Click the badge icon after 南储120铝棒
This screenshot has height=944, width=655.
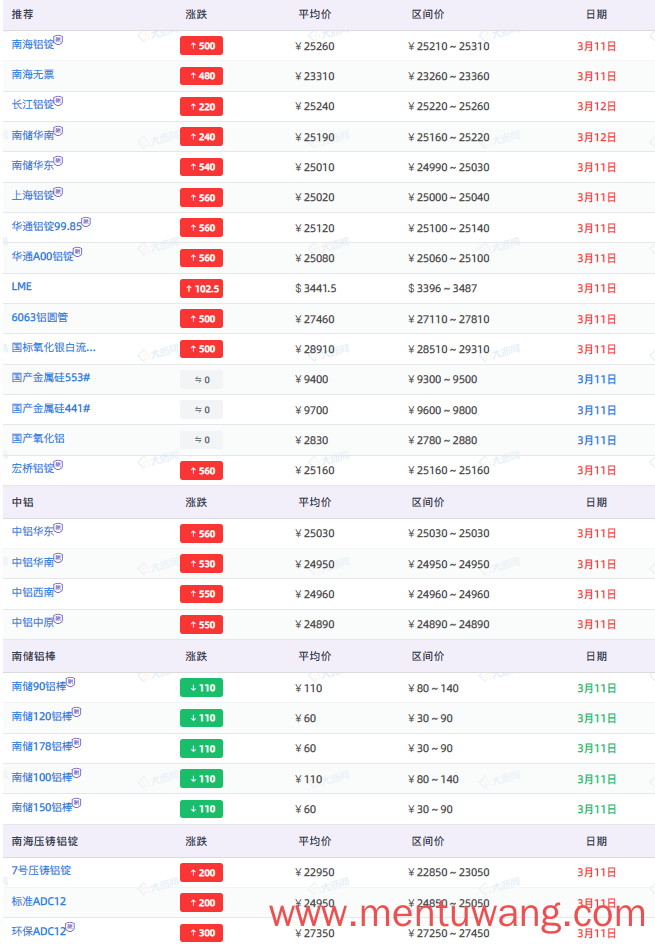click(x=77, y=712)
